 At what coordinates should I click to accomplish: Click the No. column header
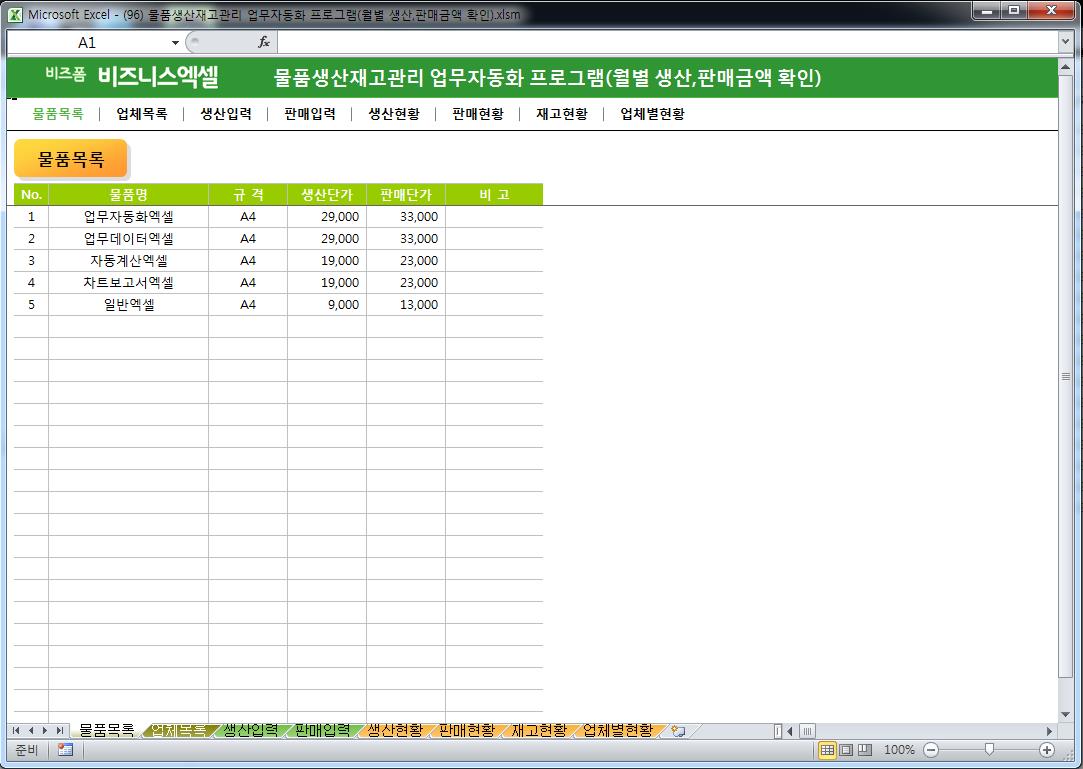(x=31, y=194)
